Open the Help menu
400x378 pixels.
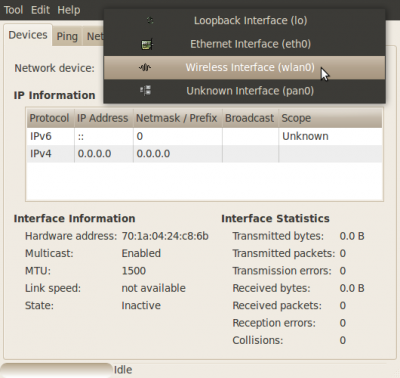69,10
